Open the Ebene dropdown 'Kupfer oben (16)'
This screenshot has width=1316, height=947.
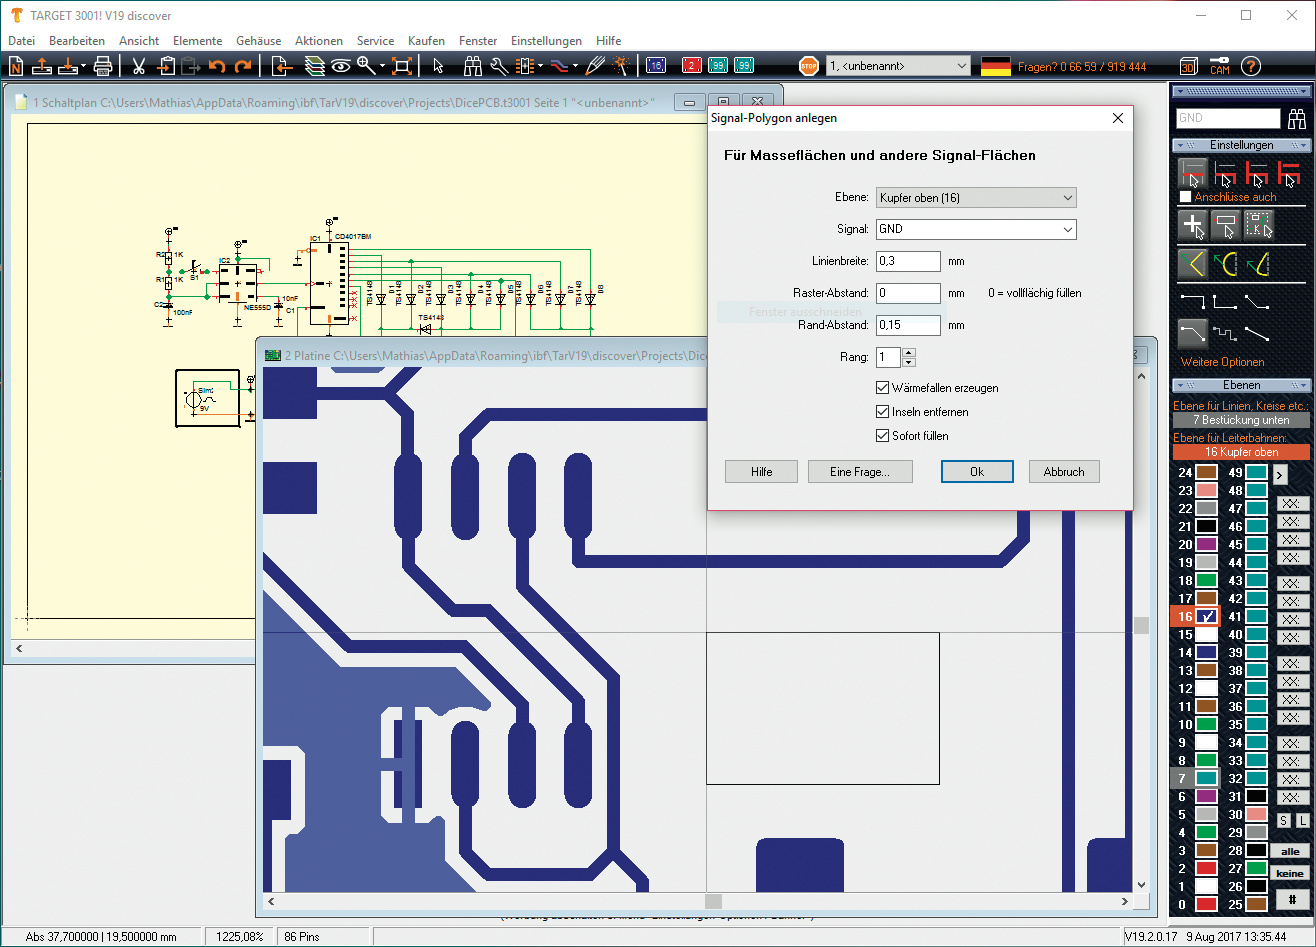(x=975, y=198)
